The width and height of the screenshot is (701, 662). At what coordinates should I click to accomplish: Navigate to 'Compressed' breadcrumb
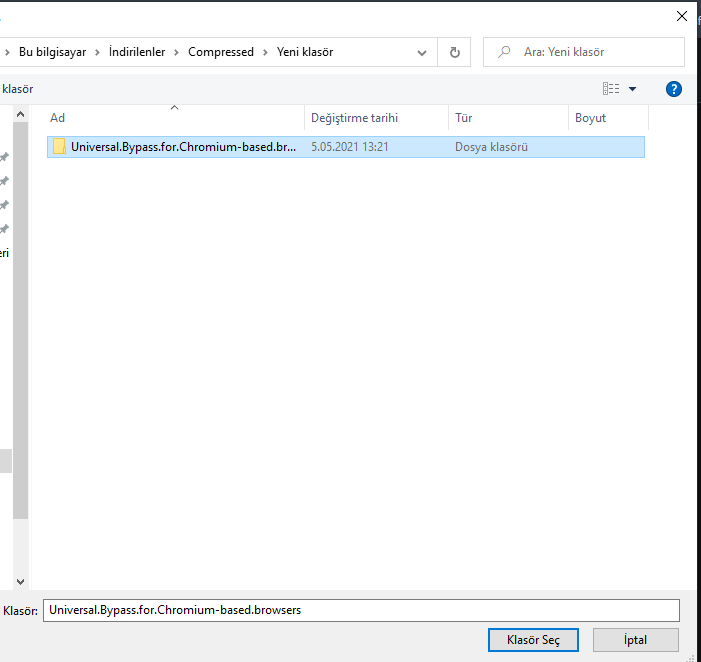click(x=220, y=52)
